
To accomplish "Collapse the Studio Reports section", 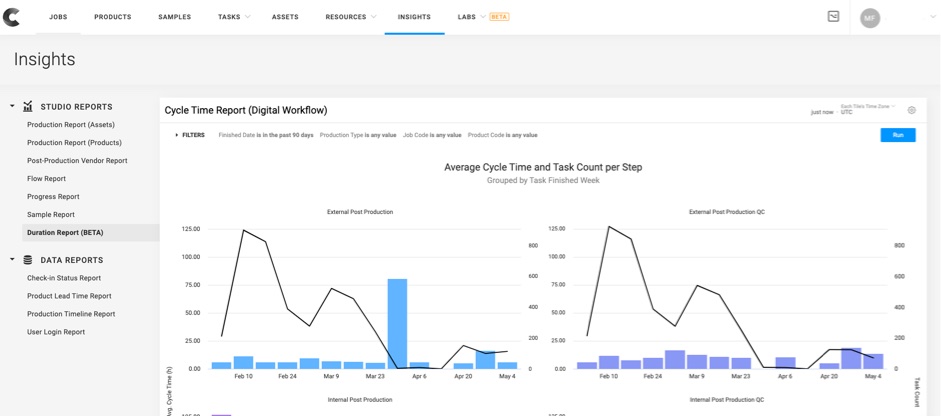I will 13,107.
